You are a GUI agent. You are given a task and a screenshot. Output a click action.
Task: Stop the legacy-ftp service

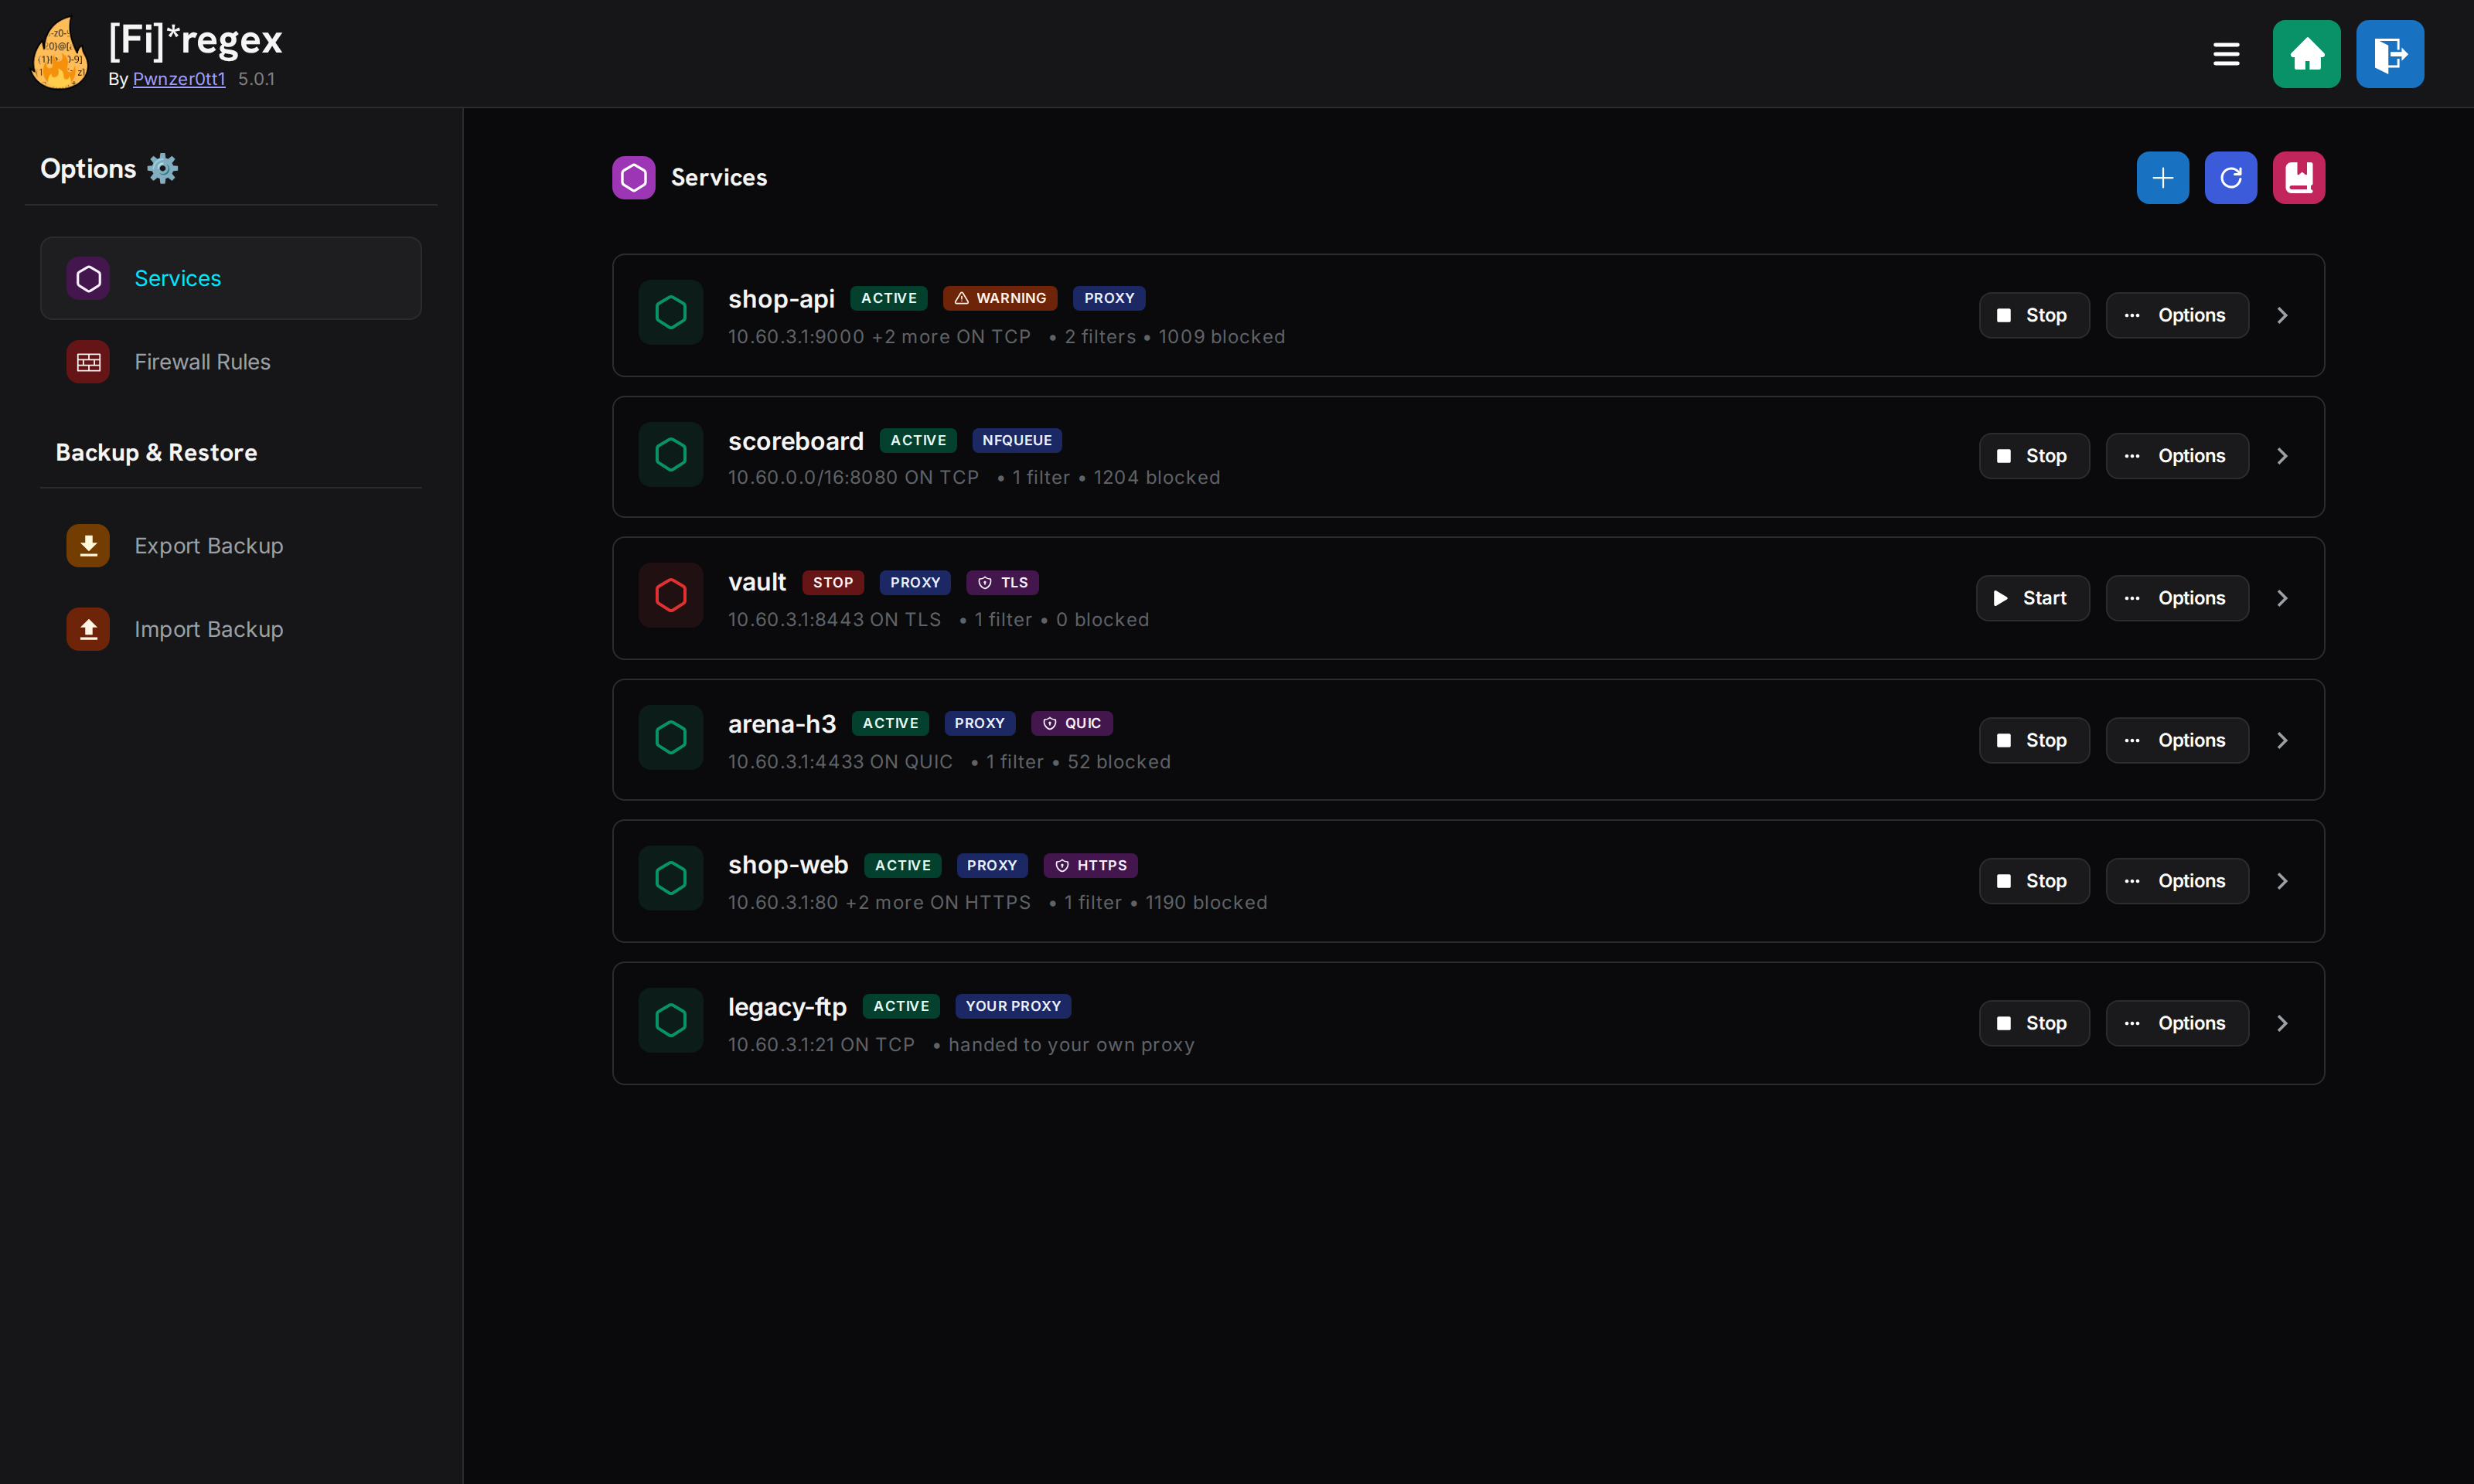pos(2034,1023)
